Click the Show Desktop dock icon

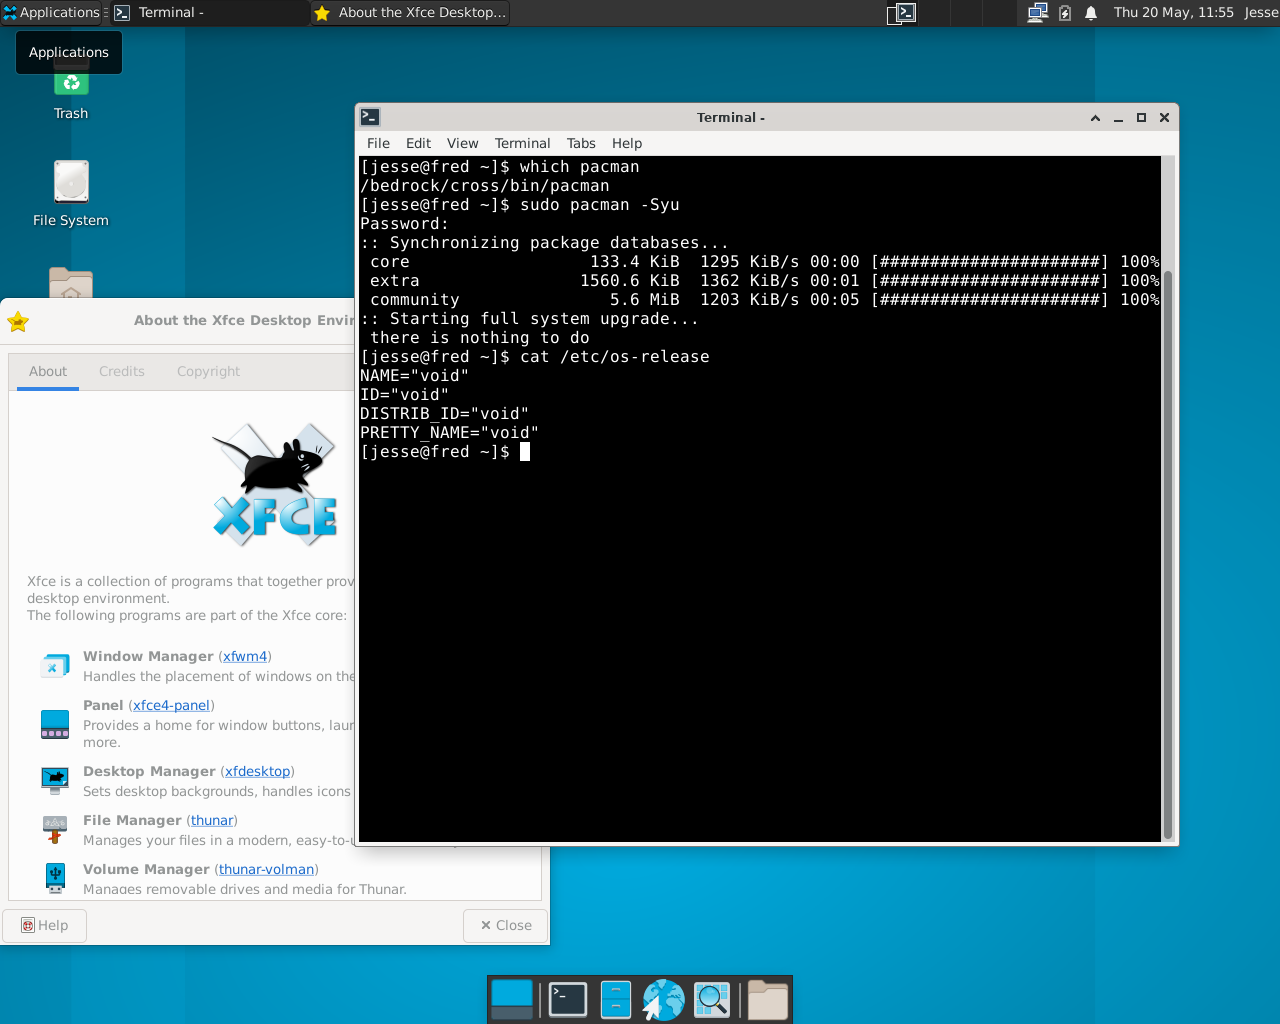512,999
